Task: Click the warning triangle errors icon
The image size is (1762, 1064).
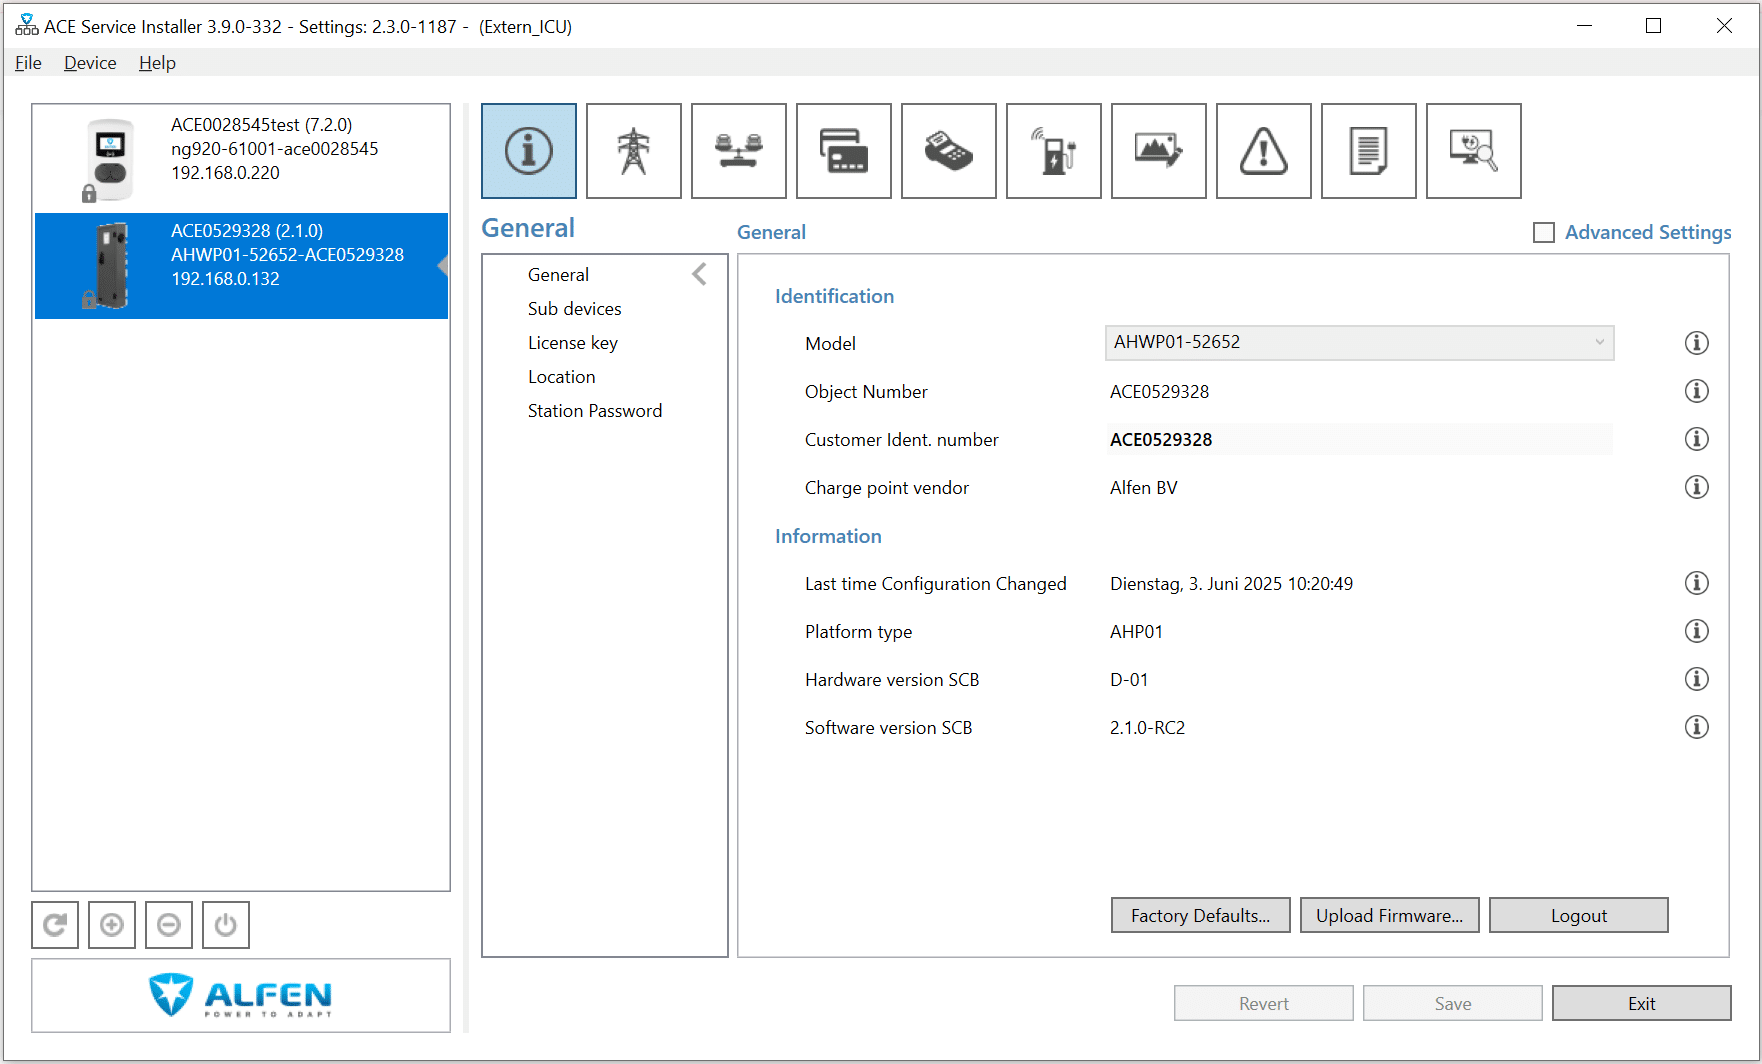Action: tap(1263, 151)
